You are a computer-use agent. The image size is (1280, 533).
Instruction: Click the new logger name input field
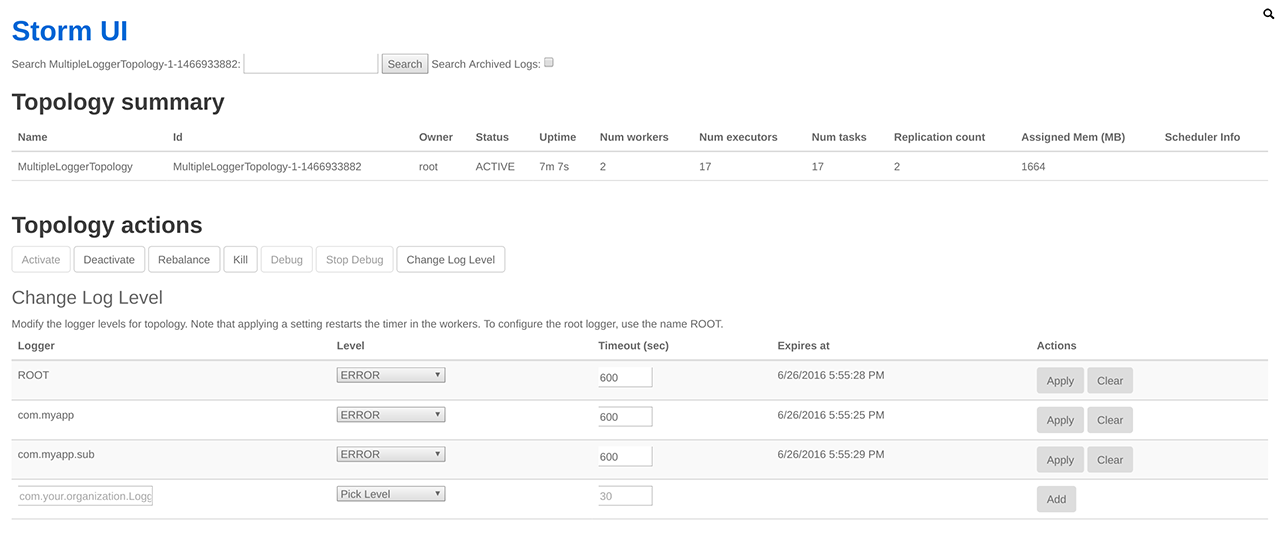pyautogui.click(x=85, y=496)
